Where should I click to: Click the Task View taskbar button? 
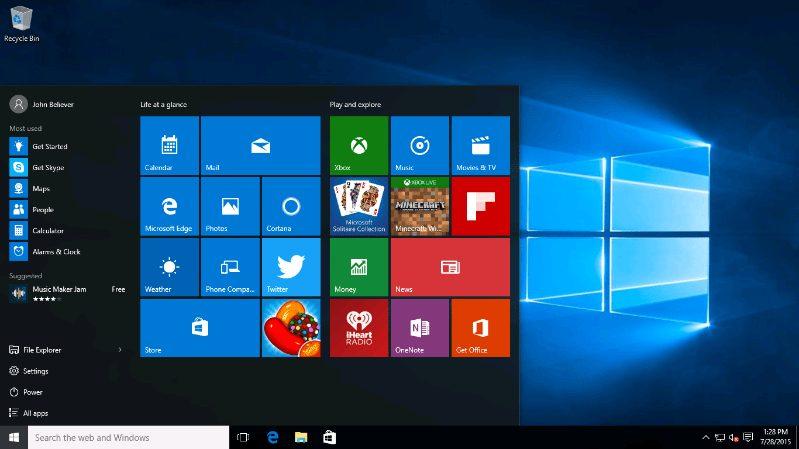pos(242,438)
